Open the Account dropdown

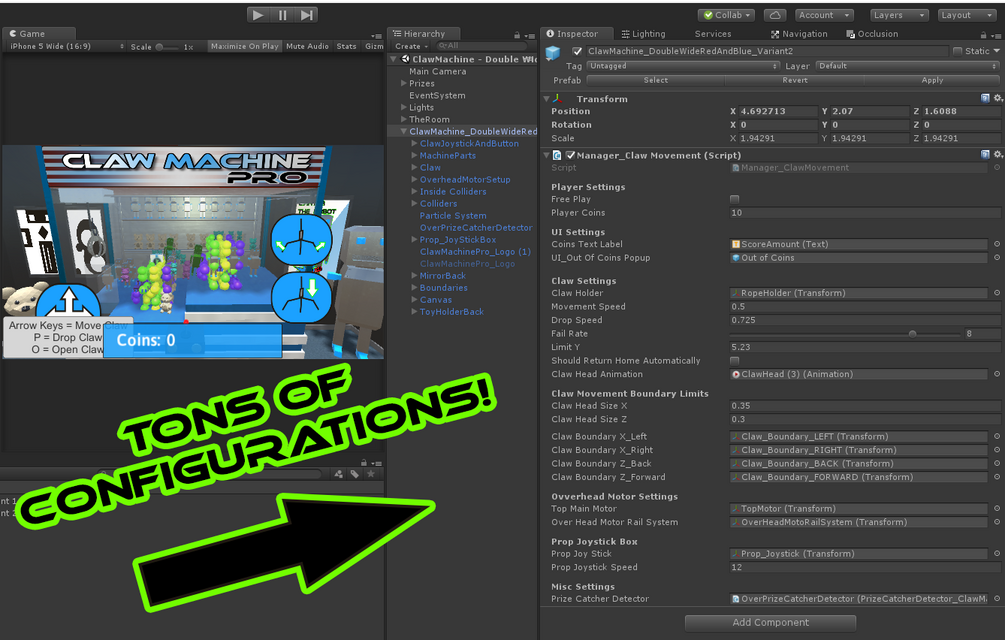[824, 15]
